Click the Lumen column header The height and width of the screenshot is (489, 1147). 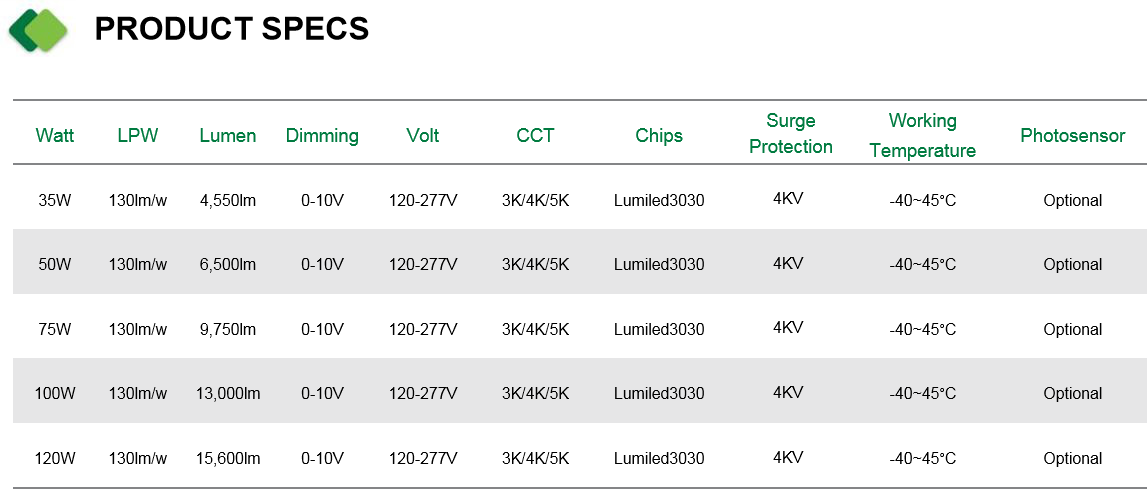[x=227, y=135]
